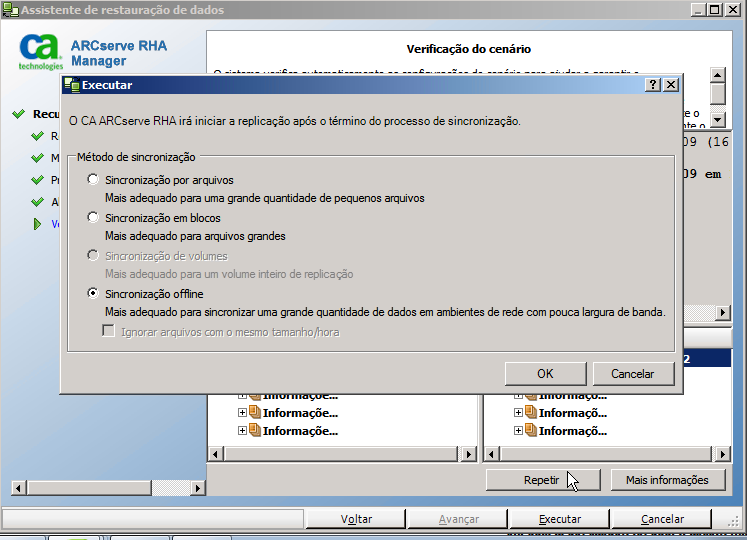The height and width of the screenshot is (540, 747).
Task: Click the green checkmark beside Recu step
Action: tap(18, 114)
